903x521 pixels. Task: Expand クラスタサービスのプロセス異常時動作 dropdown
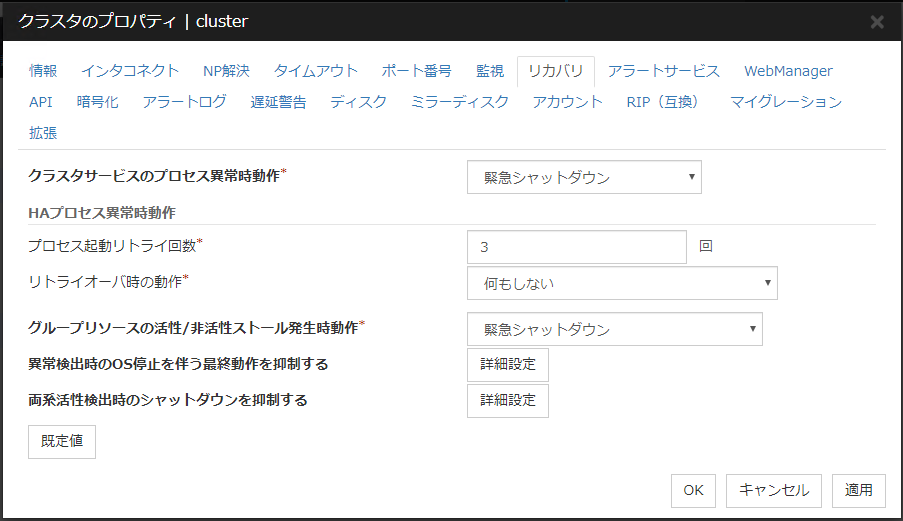point(584,178)
